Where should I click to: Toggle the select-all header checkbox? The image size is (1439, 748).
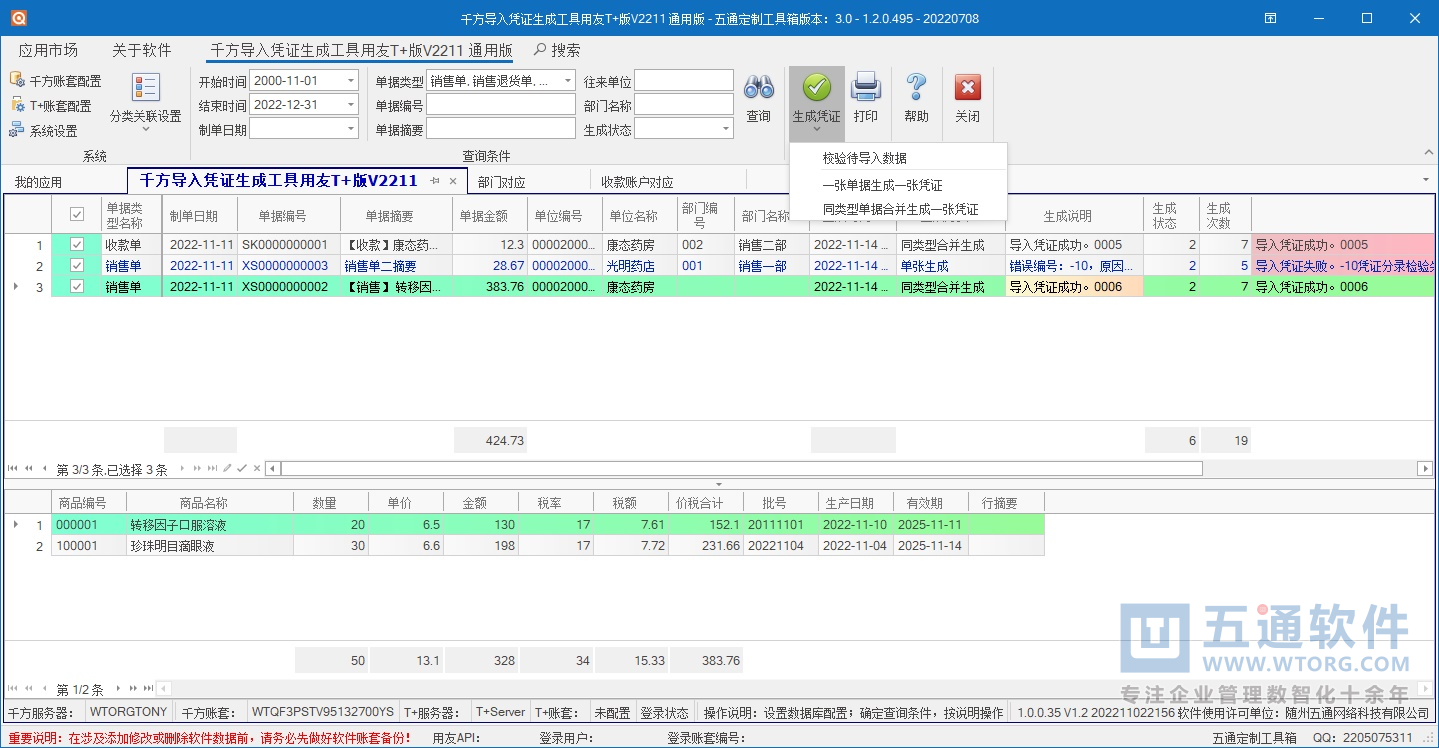(x=77, y=215)
